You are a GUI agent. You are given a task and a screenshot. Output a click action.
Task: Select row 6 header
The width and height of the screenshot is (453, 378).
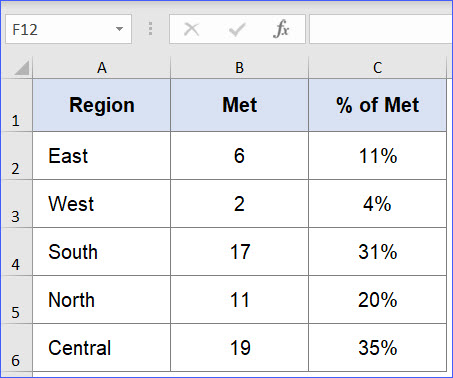pyautogui.click(x=16, y=348)
